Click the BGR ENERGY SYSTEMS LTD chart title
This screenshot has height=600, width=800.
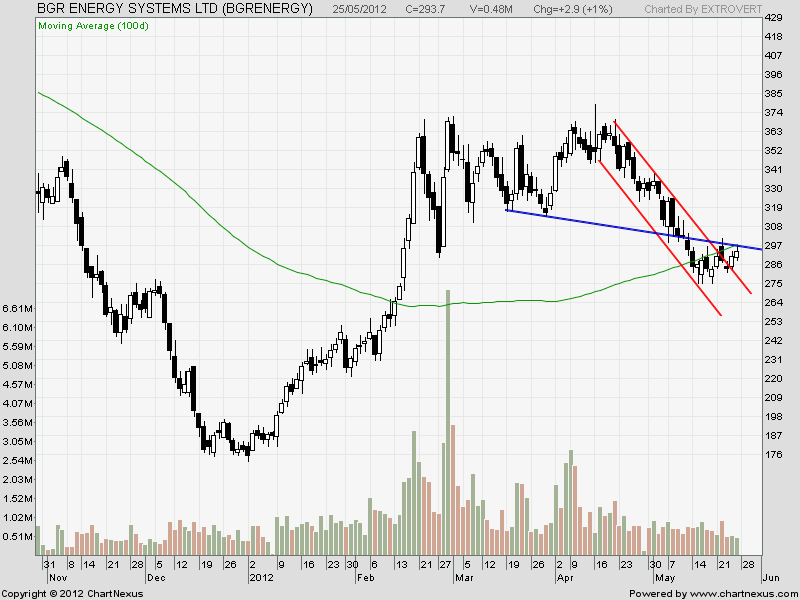point(174,9)
